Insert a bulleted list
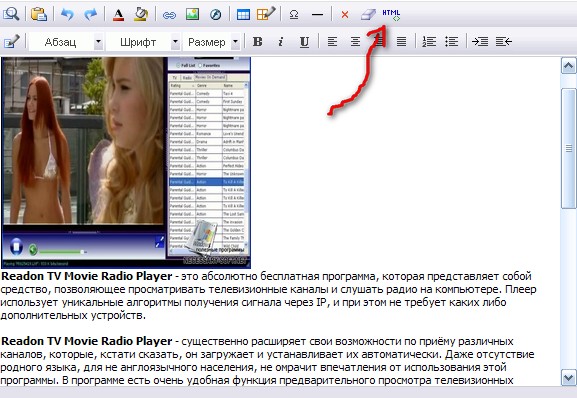The height and width of the screenshot is (398, 577). pos(452,42)
